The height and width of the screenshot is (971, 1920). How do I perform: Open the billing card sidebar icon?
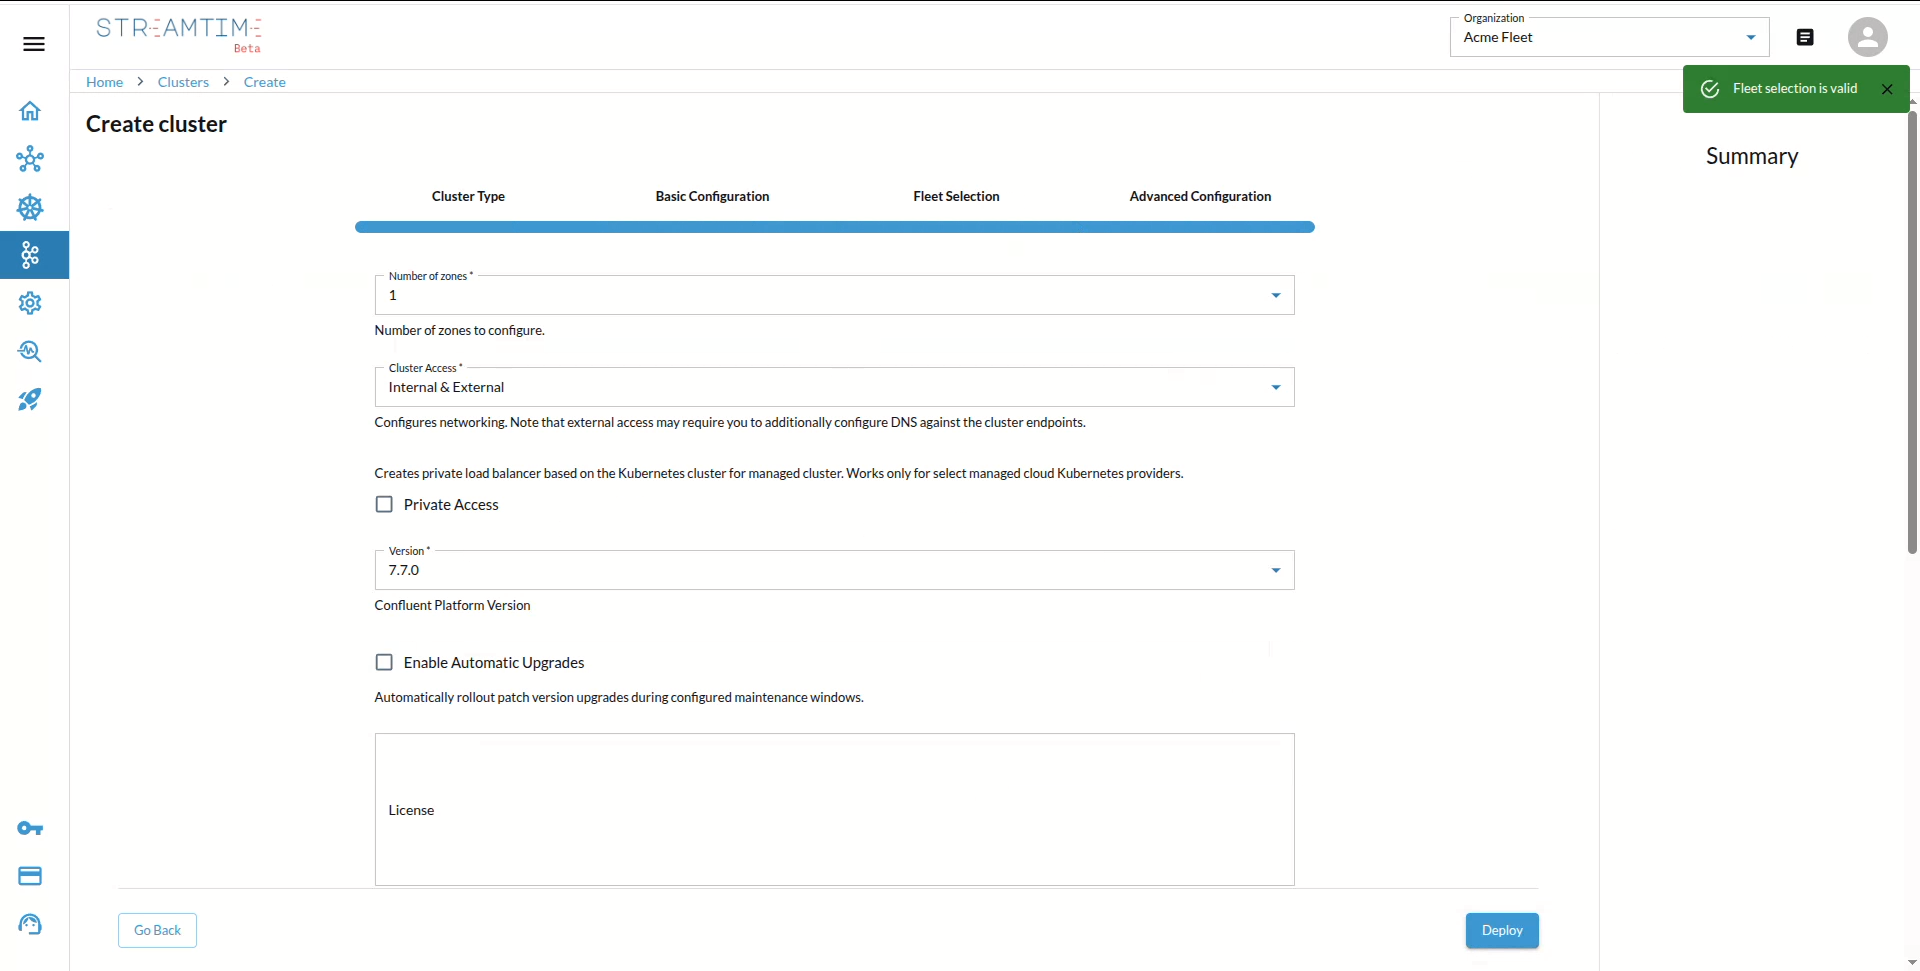[30, 876]
